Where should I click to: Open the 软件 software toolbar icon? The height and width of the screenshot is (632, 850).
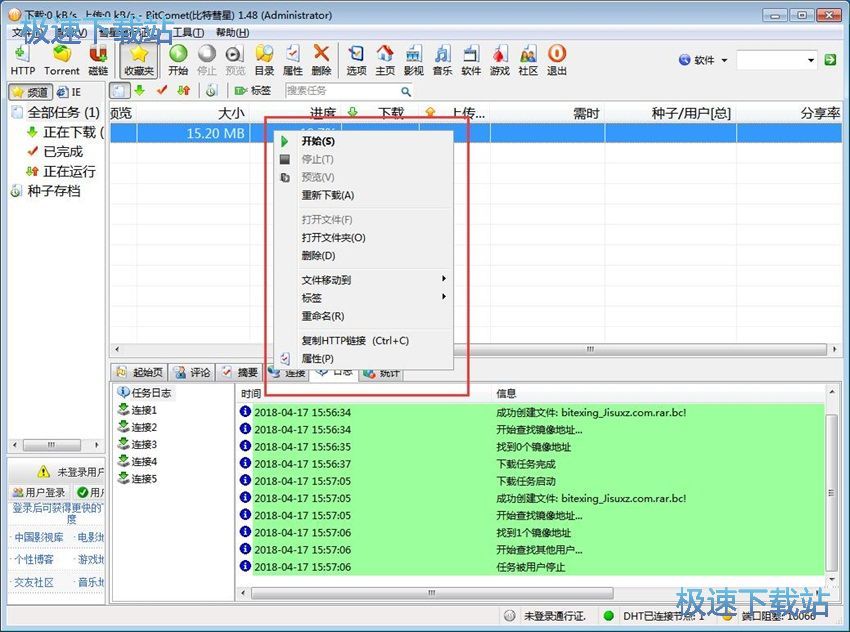[x=471, y=60]
